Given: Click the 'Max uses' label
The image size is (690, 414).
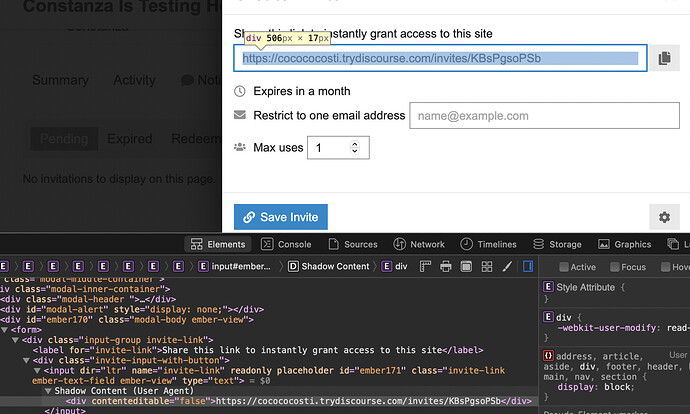Looking at the screenshot, I should pyautogui.click(x=278, y=148).
